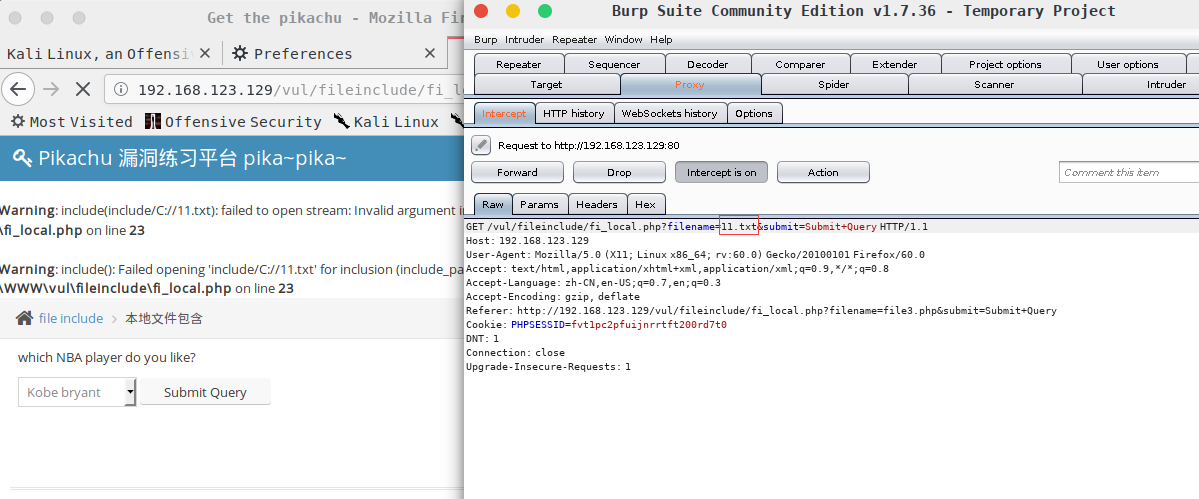
Task: Switch to Kali Linux, an Offensive tab
Action: point(98,53)
